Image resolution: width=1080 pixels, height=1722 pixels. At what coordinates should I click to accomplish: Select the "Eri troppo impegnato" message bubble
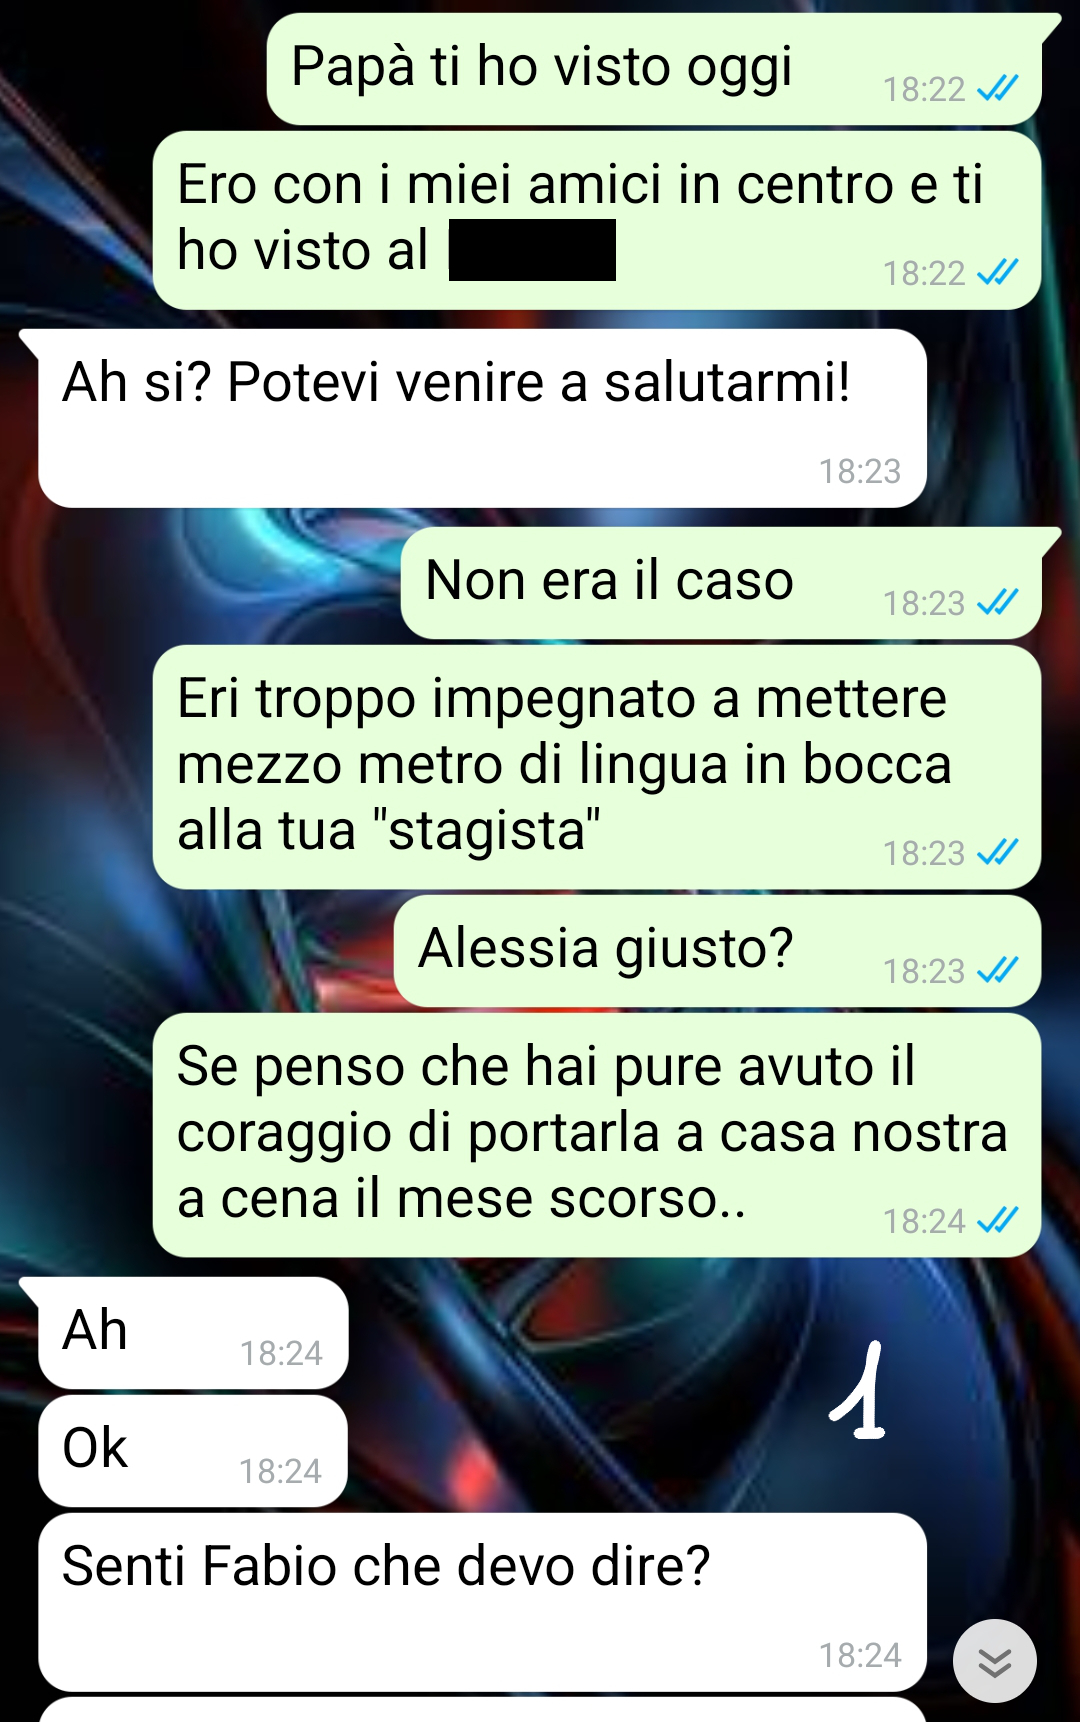click(x=597, y=767)
